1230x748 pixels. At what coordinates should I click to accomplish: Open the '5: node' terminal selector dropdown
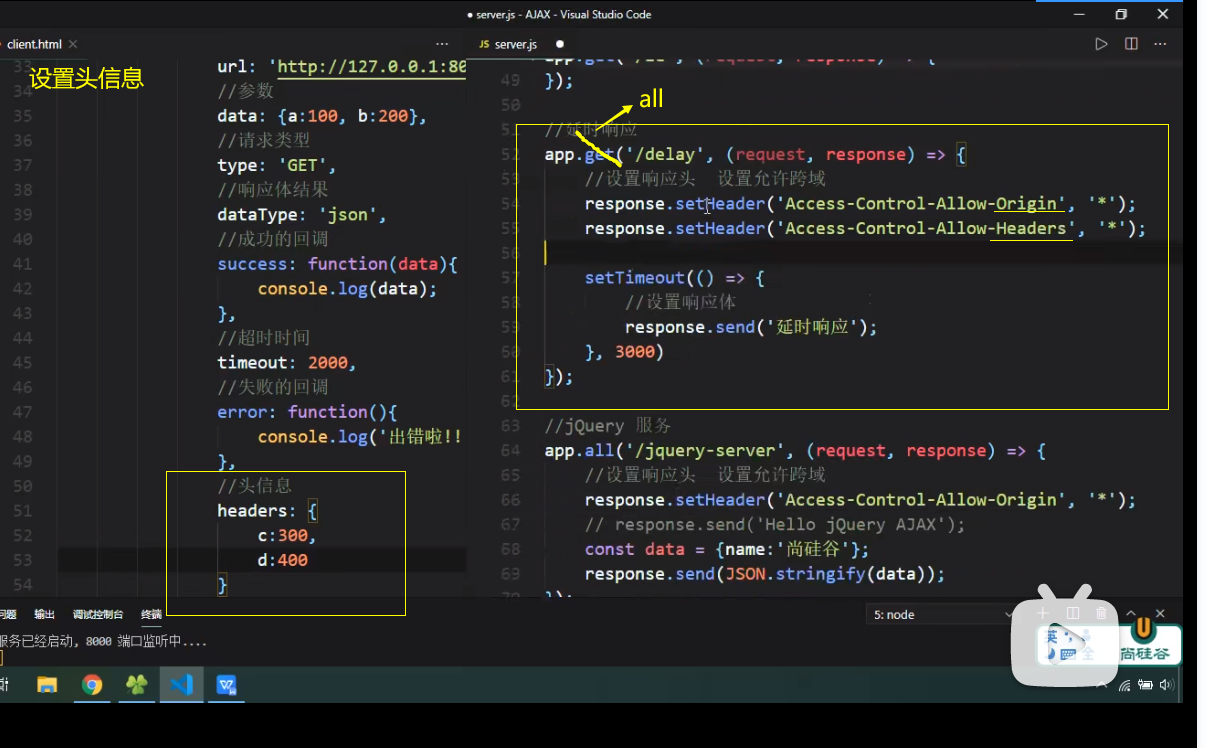click(942, 614)
